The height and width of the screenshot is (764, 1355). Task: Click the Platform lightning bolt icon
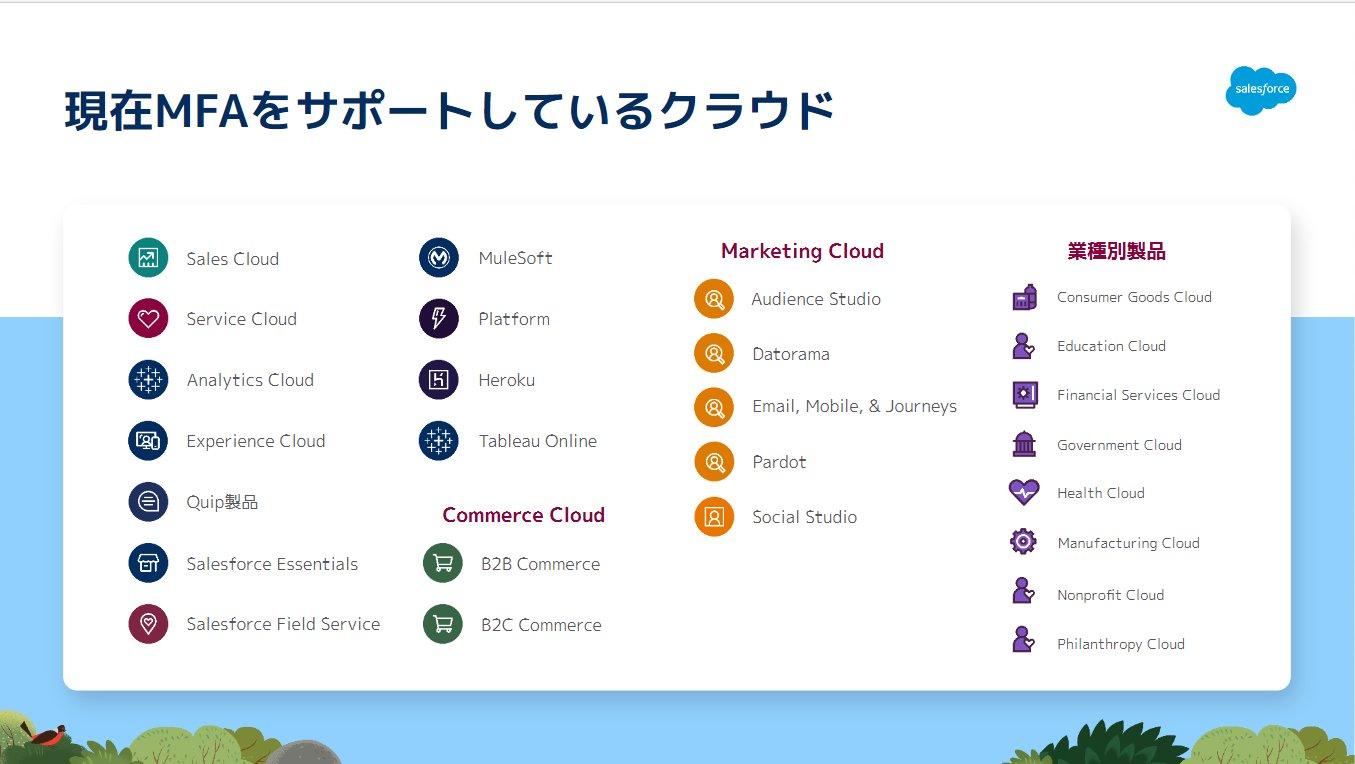click(439, 319)
